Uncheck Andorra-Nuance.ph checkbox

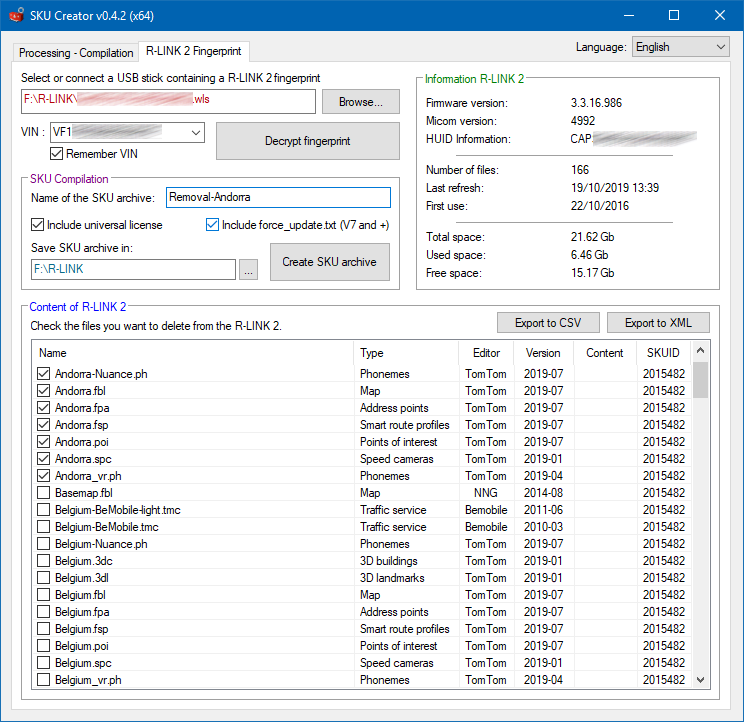(44, 374)
